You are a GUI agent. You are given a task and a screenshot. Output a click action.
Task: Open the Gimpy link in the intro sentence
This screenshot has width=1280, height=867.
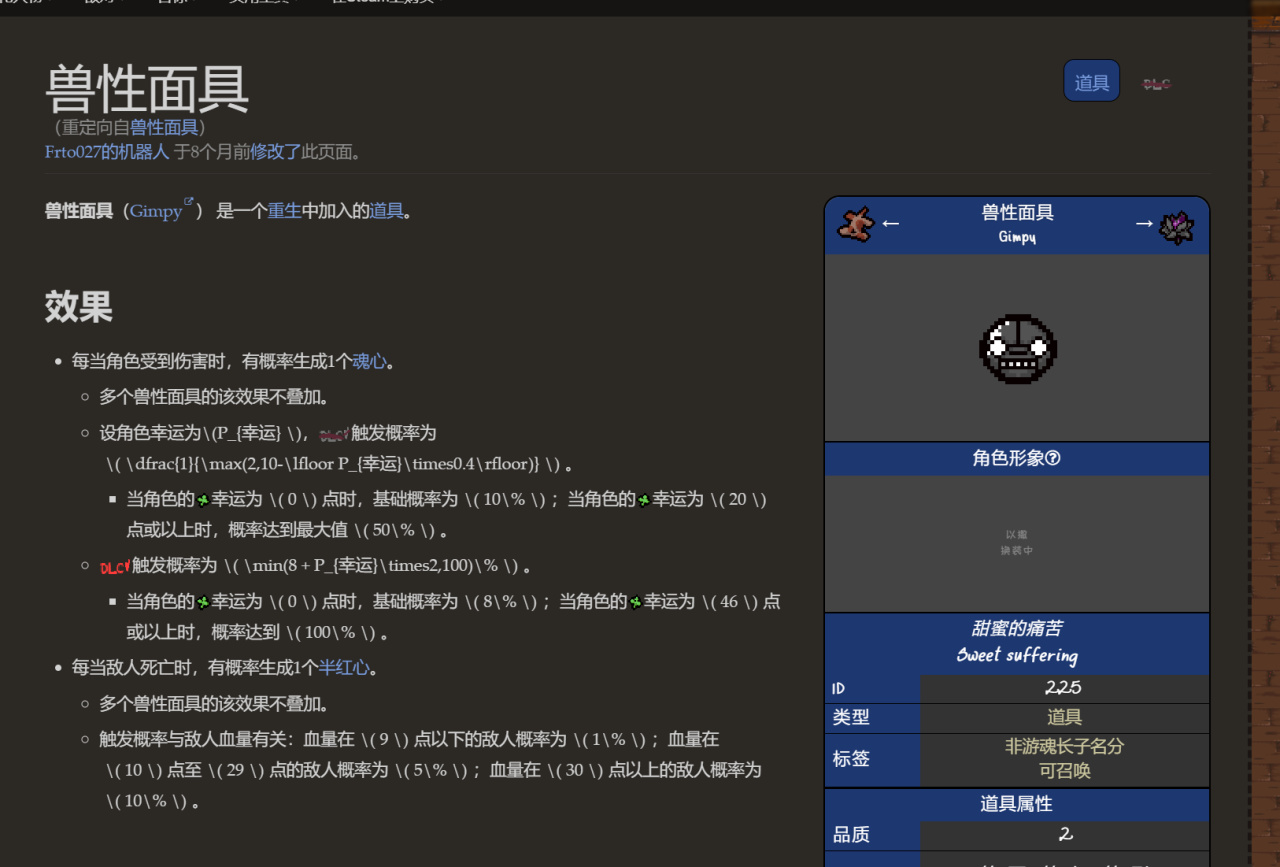pyautogui.click(x=156, y=211)
